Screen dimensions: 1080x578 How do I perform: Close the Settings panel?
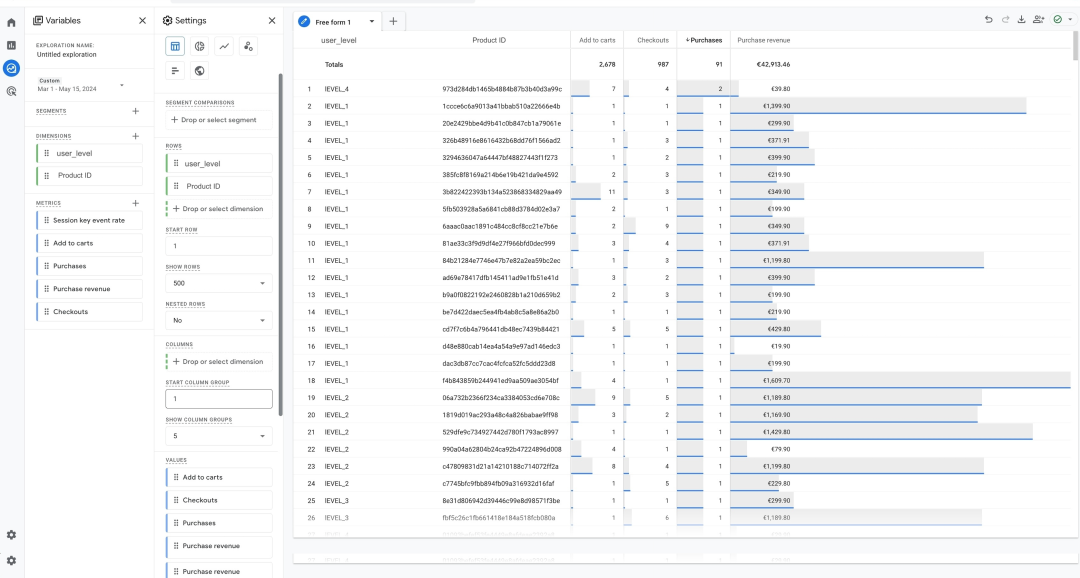pyautogui.click(x=272, y=21)
